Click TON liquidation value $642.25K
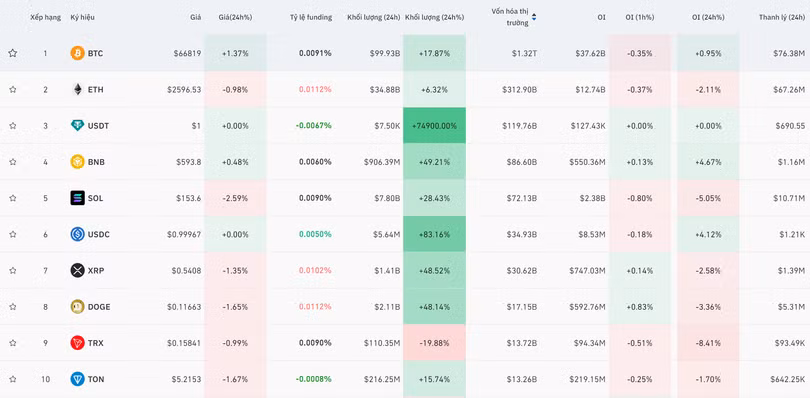Screen dimensions: 810x398 click(x=787, y=379)
